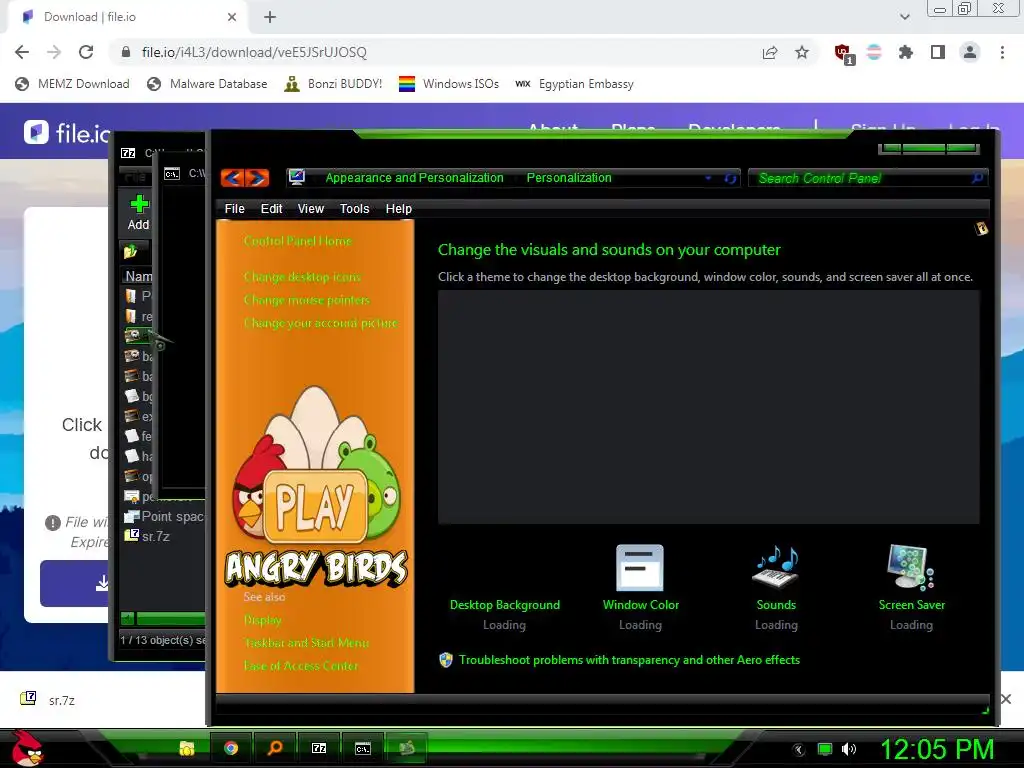Image resolution: width=1024 pixels, height=768 pixels.
Task: Click the search magnifier in Control Panel
Action: 977,178
